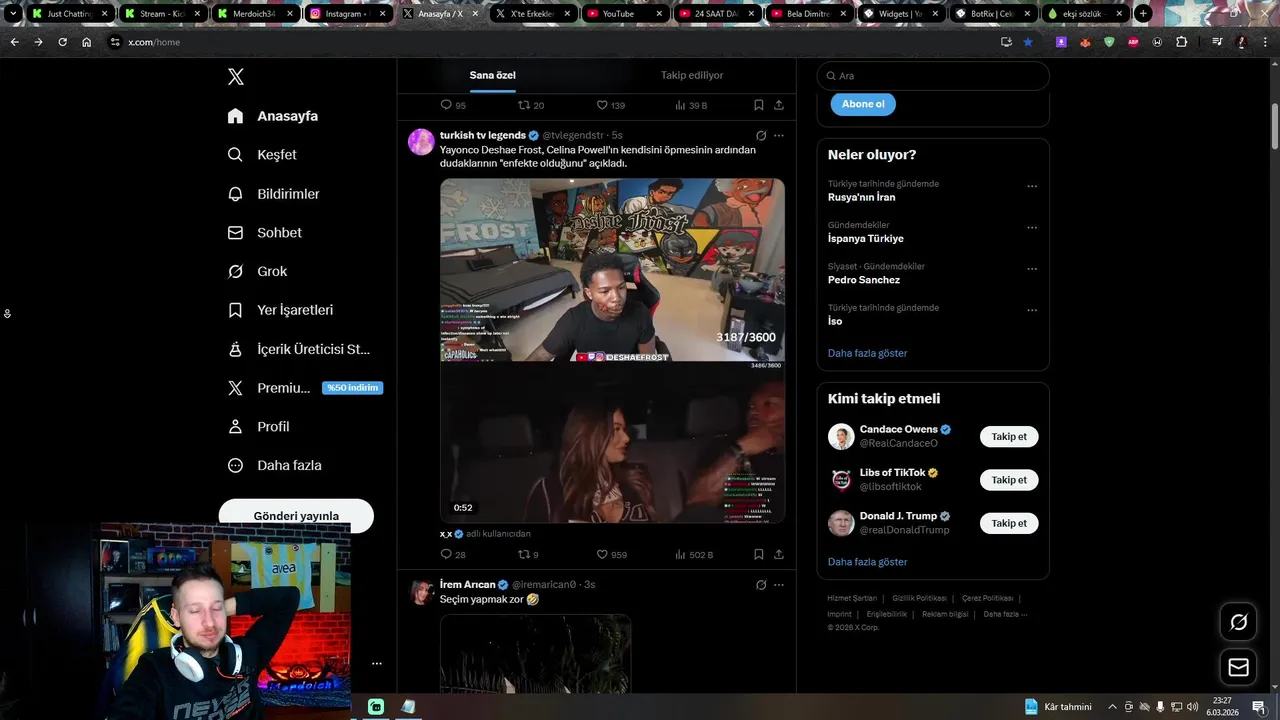The width and height of the screenshot is (1280, 720).
Task: Open floating messages envelope button
Action: pos(1238,667)
